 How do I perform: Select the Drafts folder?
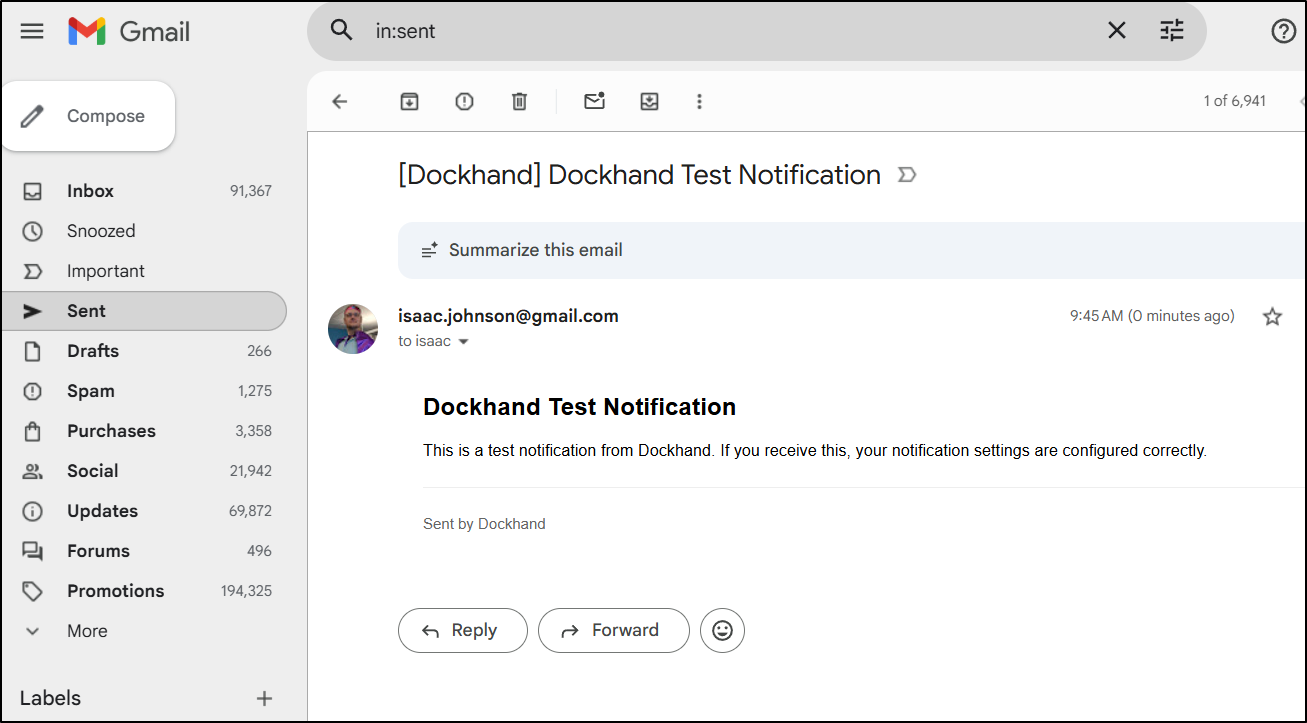tap(93, 351)
